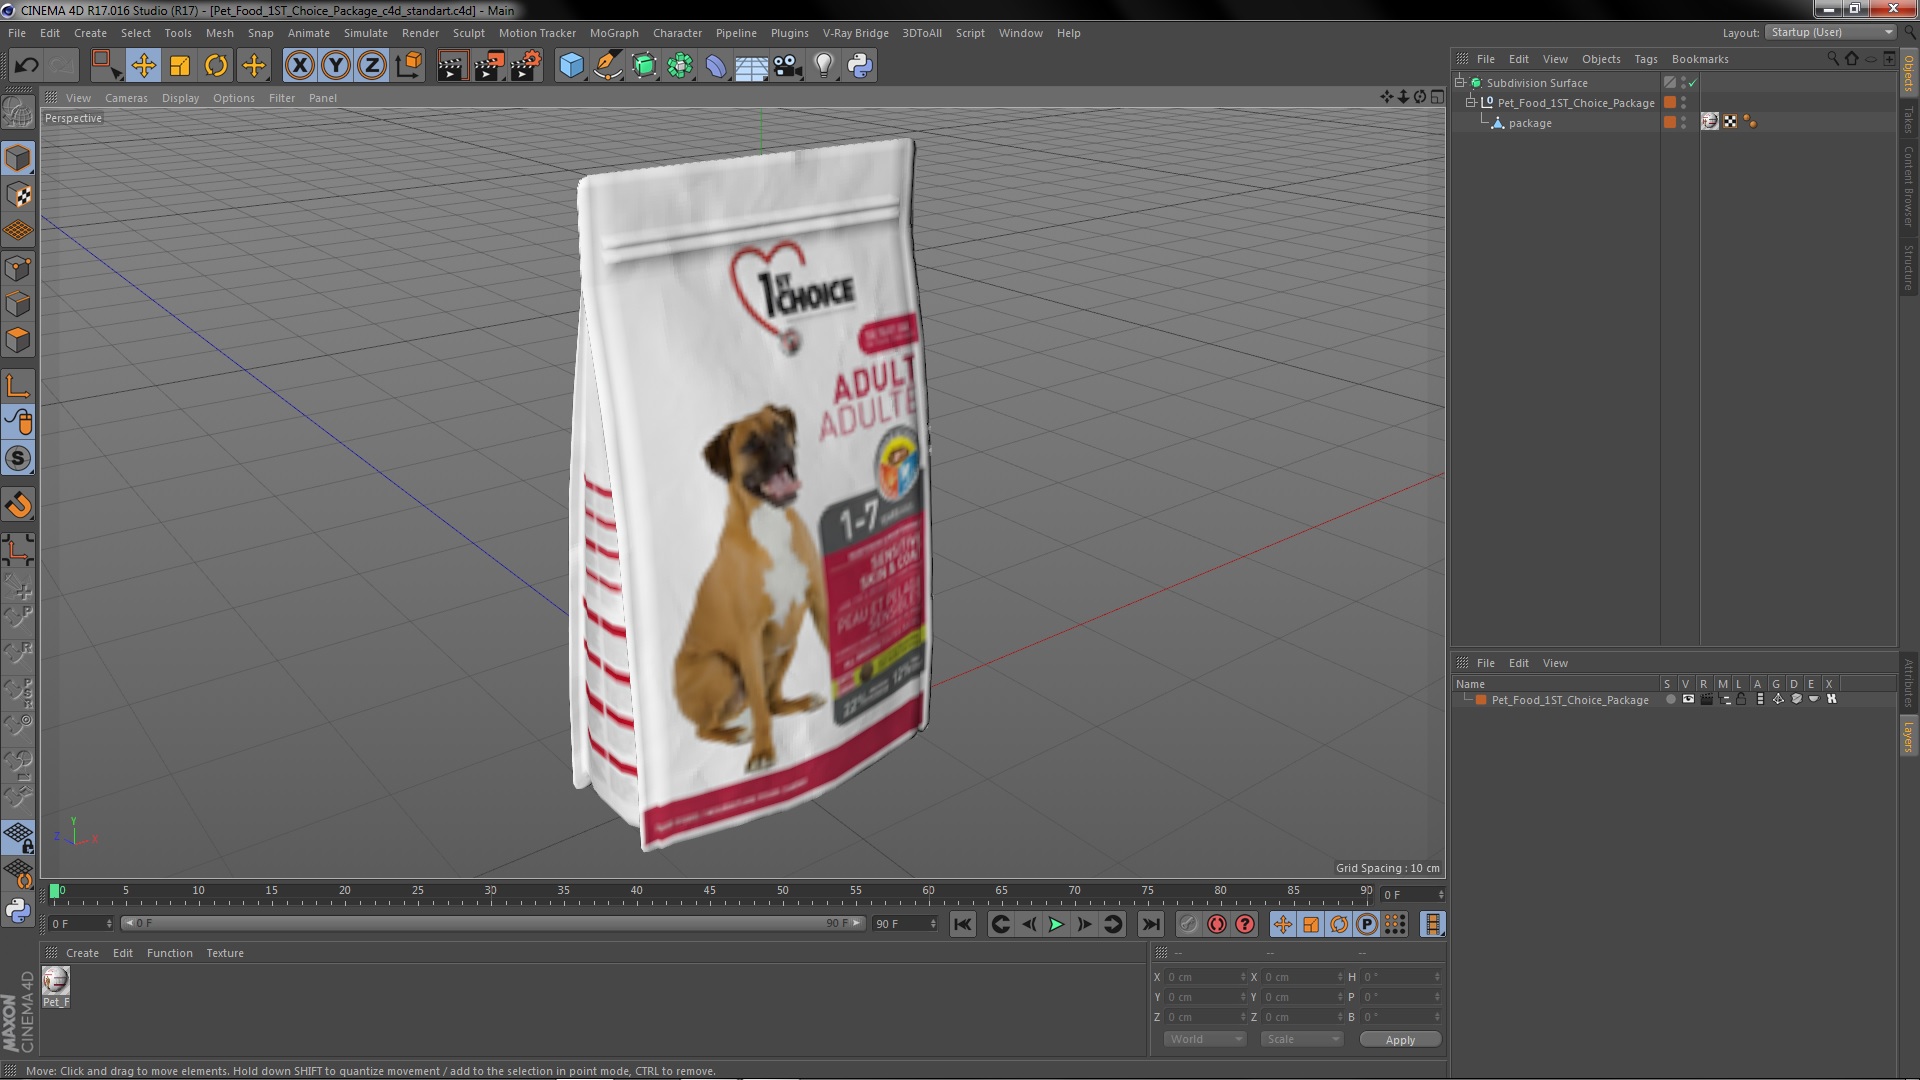
Task: Toggle Subdivision Surface enable checkmark
Action: click(1692, 83)
